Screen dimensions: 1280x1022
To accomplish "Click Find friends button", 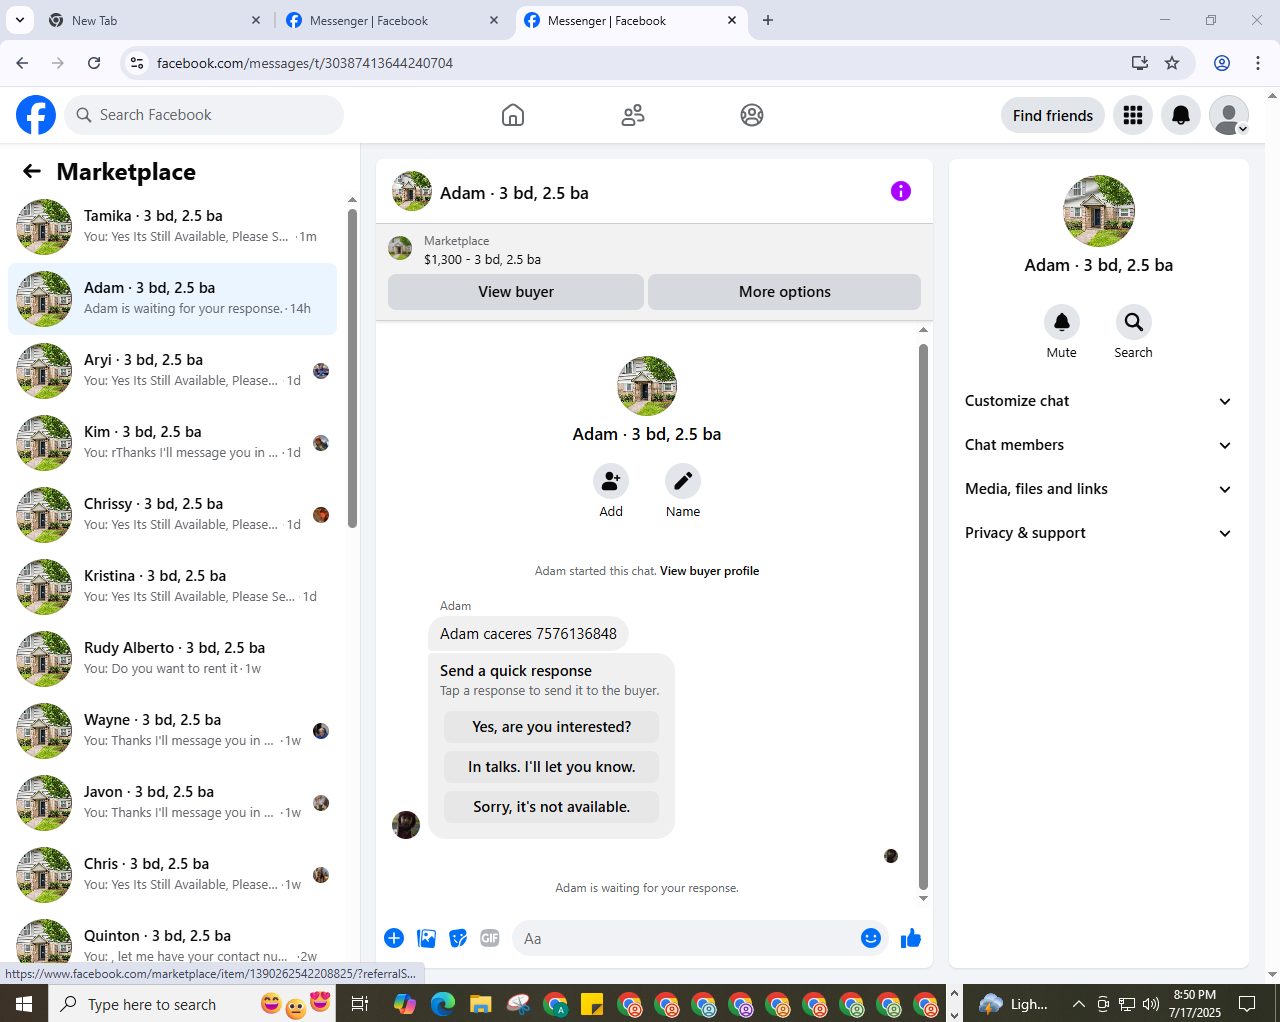I will point(1053,115).
